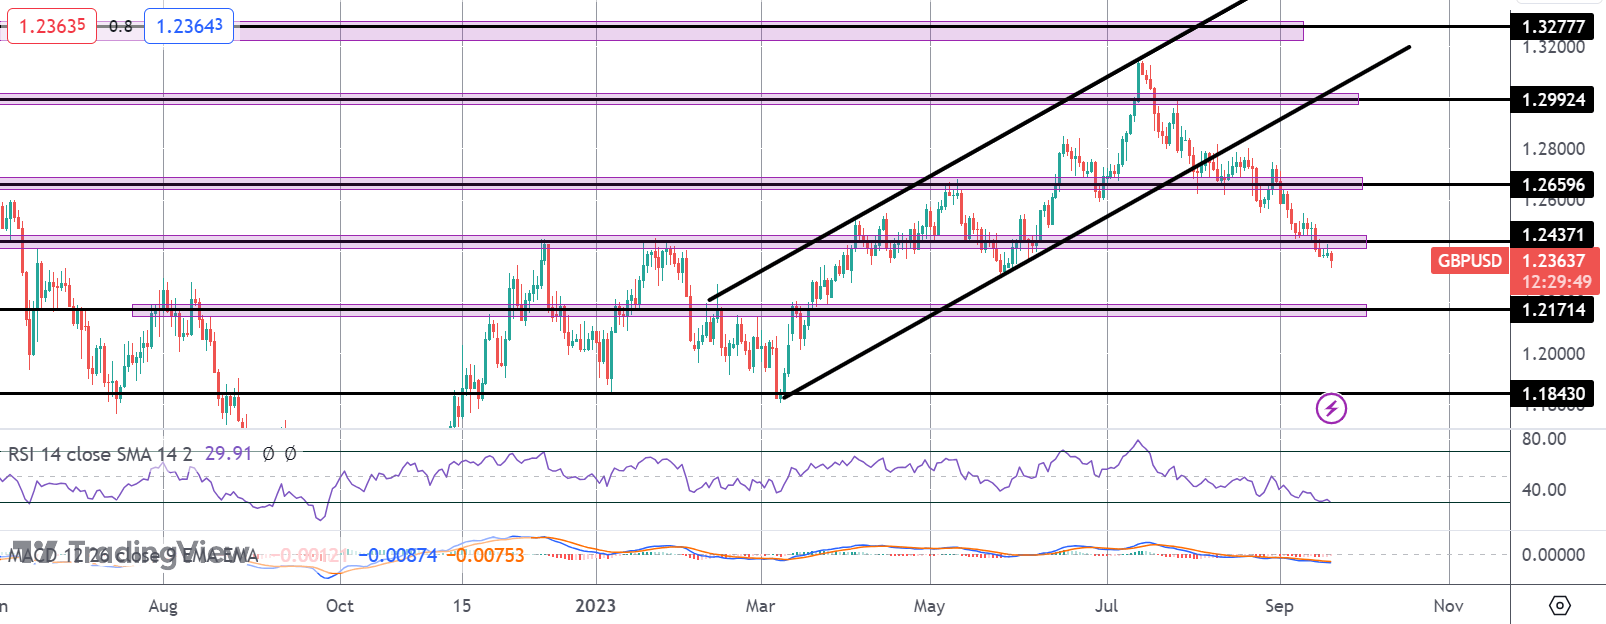This screenshot has height=624, width=1606.
Task: Click the Oct label on time axis
Action: coord(340,606)
